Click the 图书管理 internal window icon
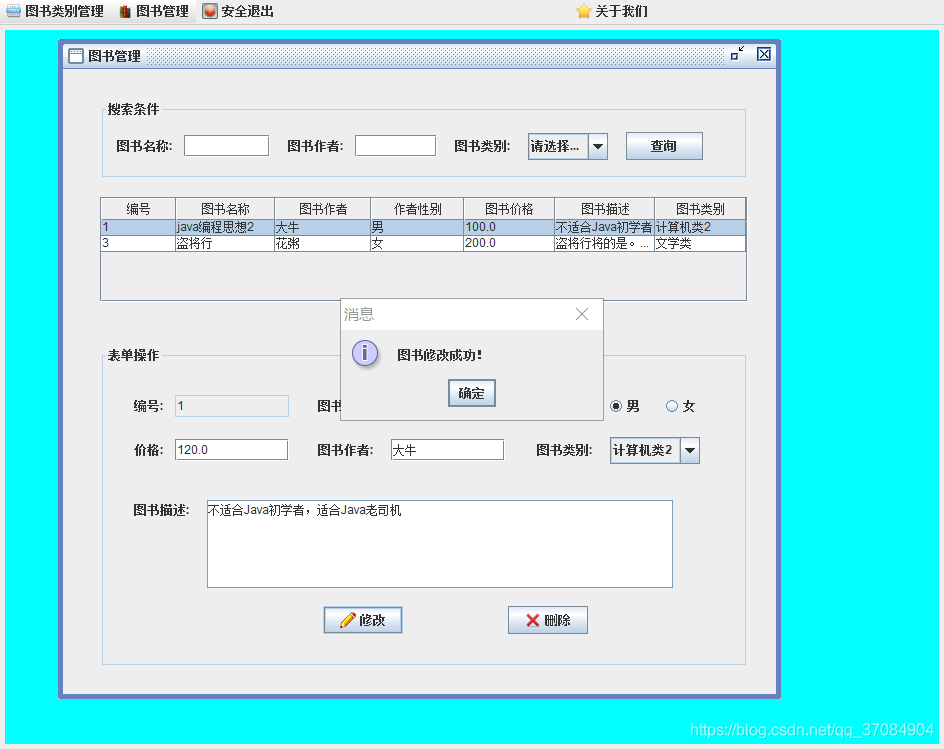Viewport: 944px width, 749px height. click(x=76, y=56)
